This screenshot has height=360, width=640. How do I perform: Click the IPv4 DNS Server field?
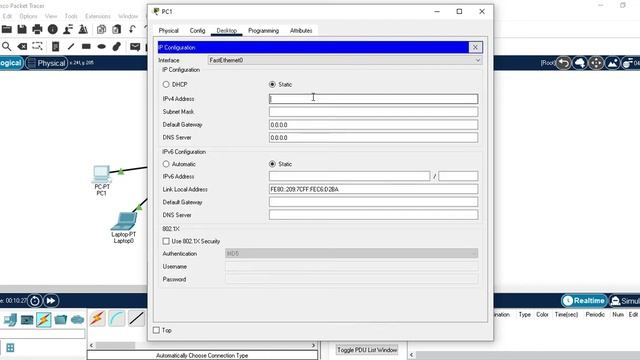point(373,138)
